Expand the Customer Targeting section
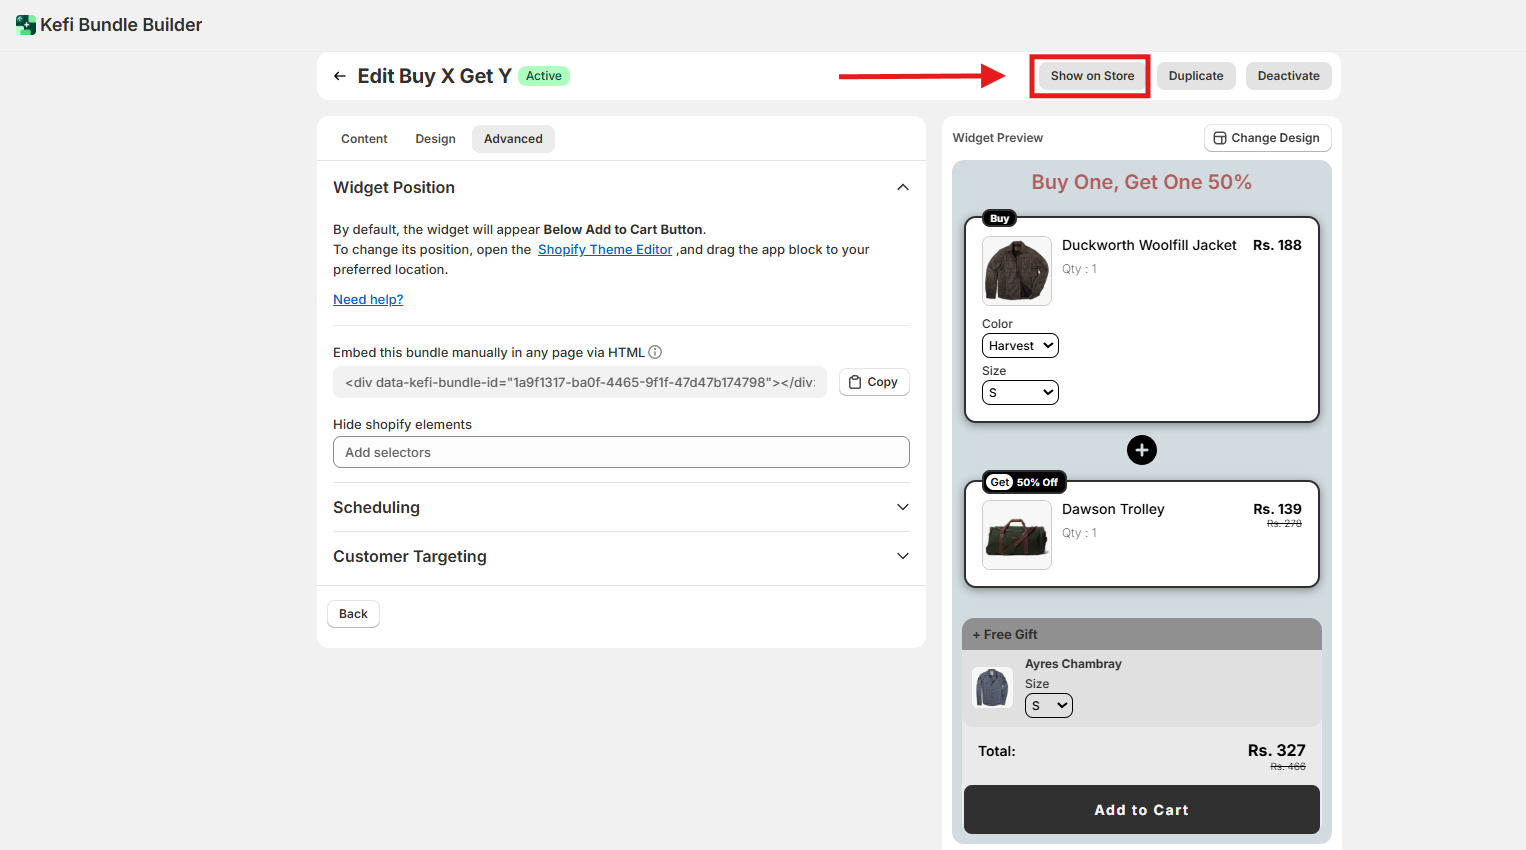Viewport: 1526px width, 850px height. point(902,556)
